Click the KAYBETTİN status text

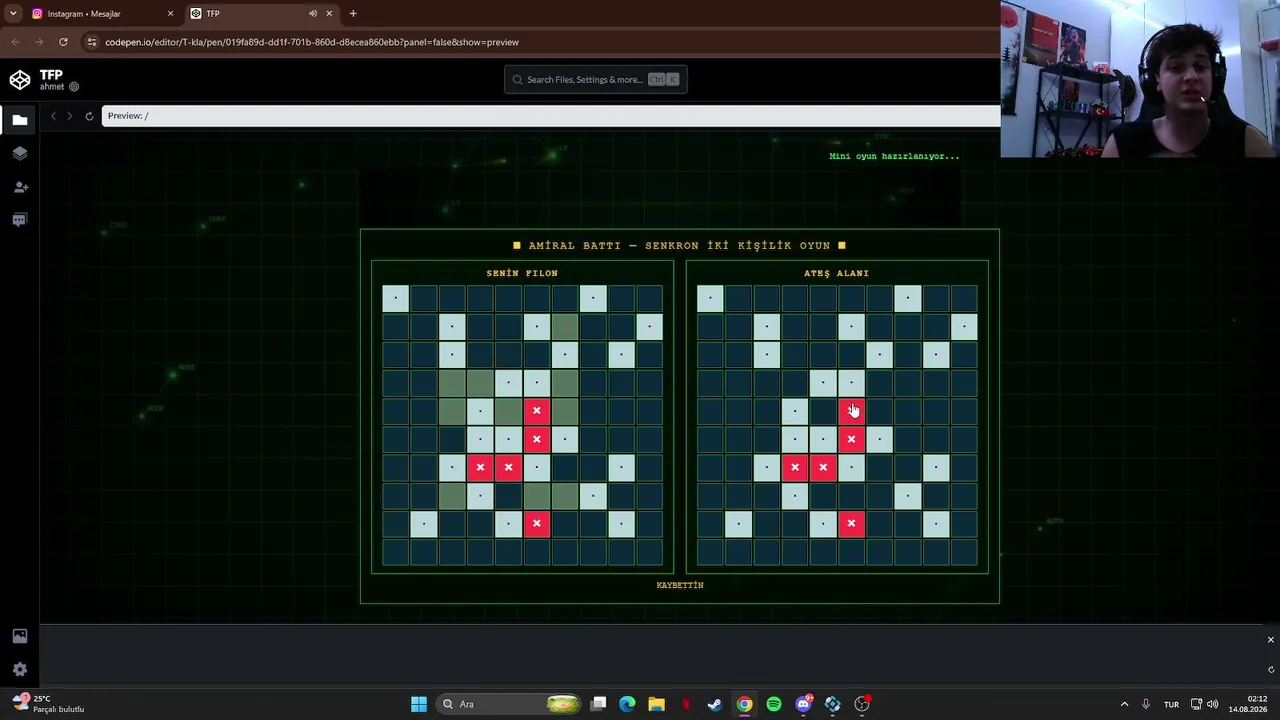(x=680, y=585)
